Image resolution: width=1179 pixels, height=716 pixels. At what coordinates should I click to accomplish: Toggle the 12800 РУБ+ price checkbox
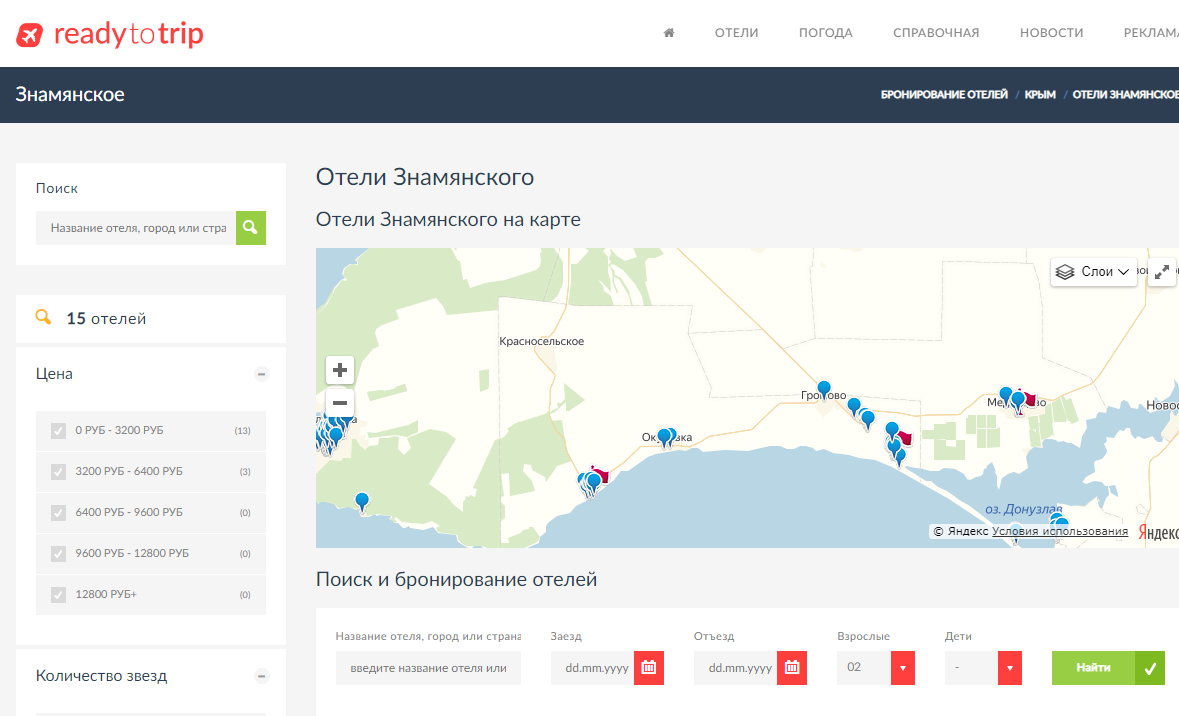click(x=59, y=595)
